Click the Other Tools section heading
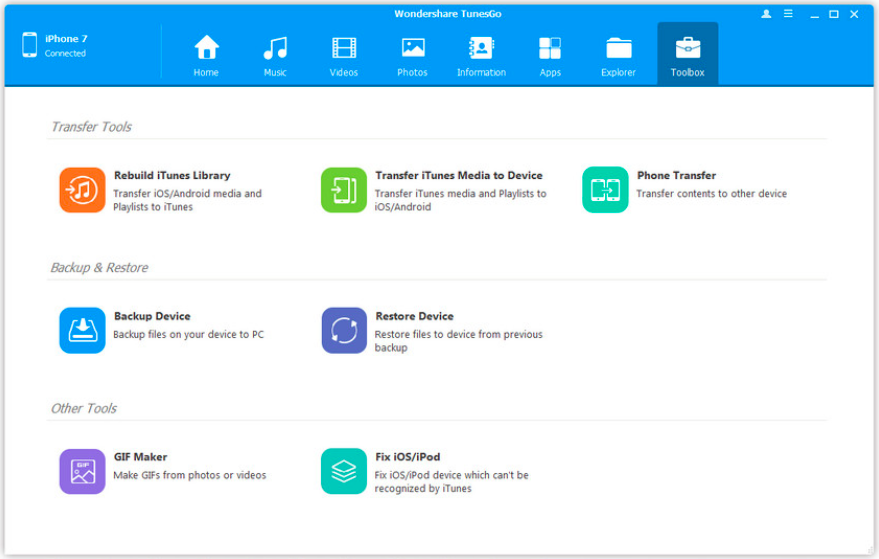The image size is (879, 559). point(84,408)
